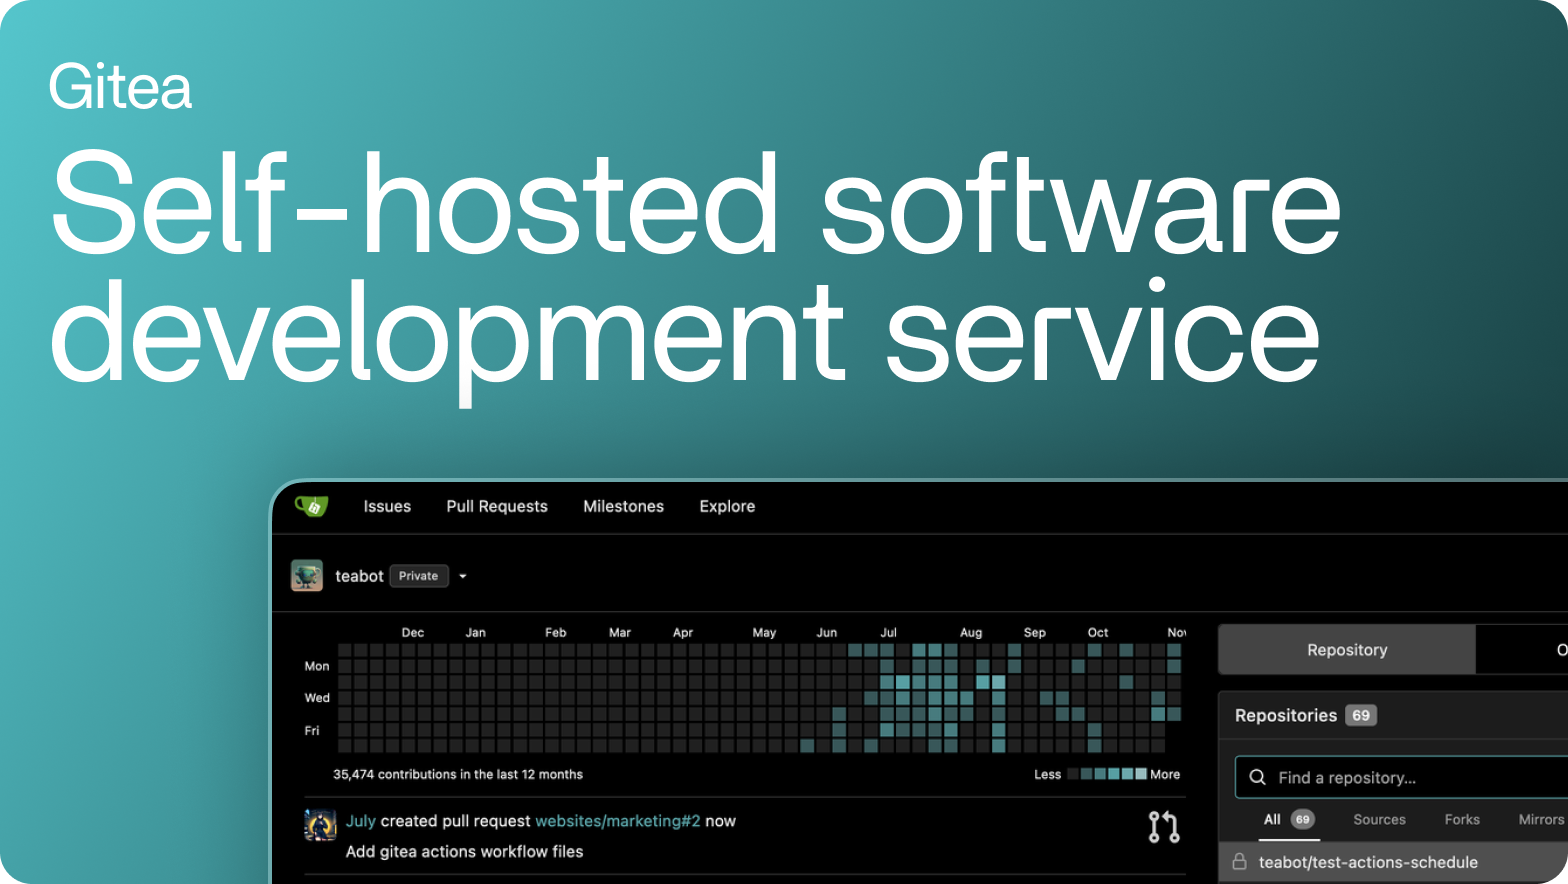Go to Milestones in top navigation
This screenshot has height=884, width=1568.
pos(623,506)
